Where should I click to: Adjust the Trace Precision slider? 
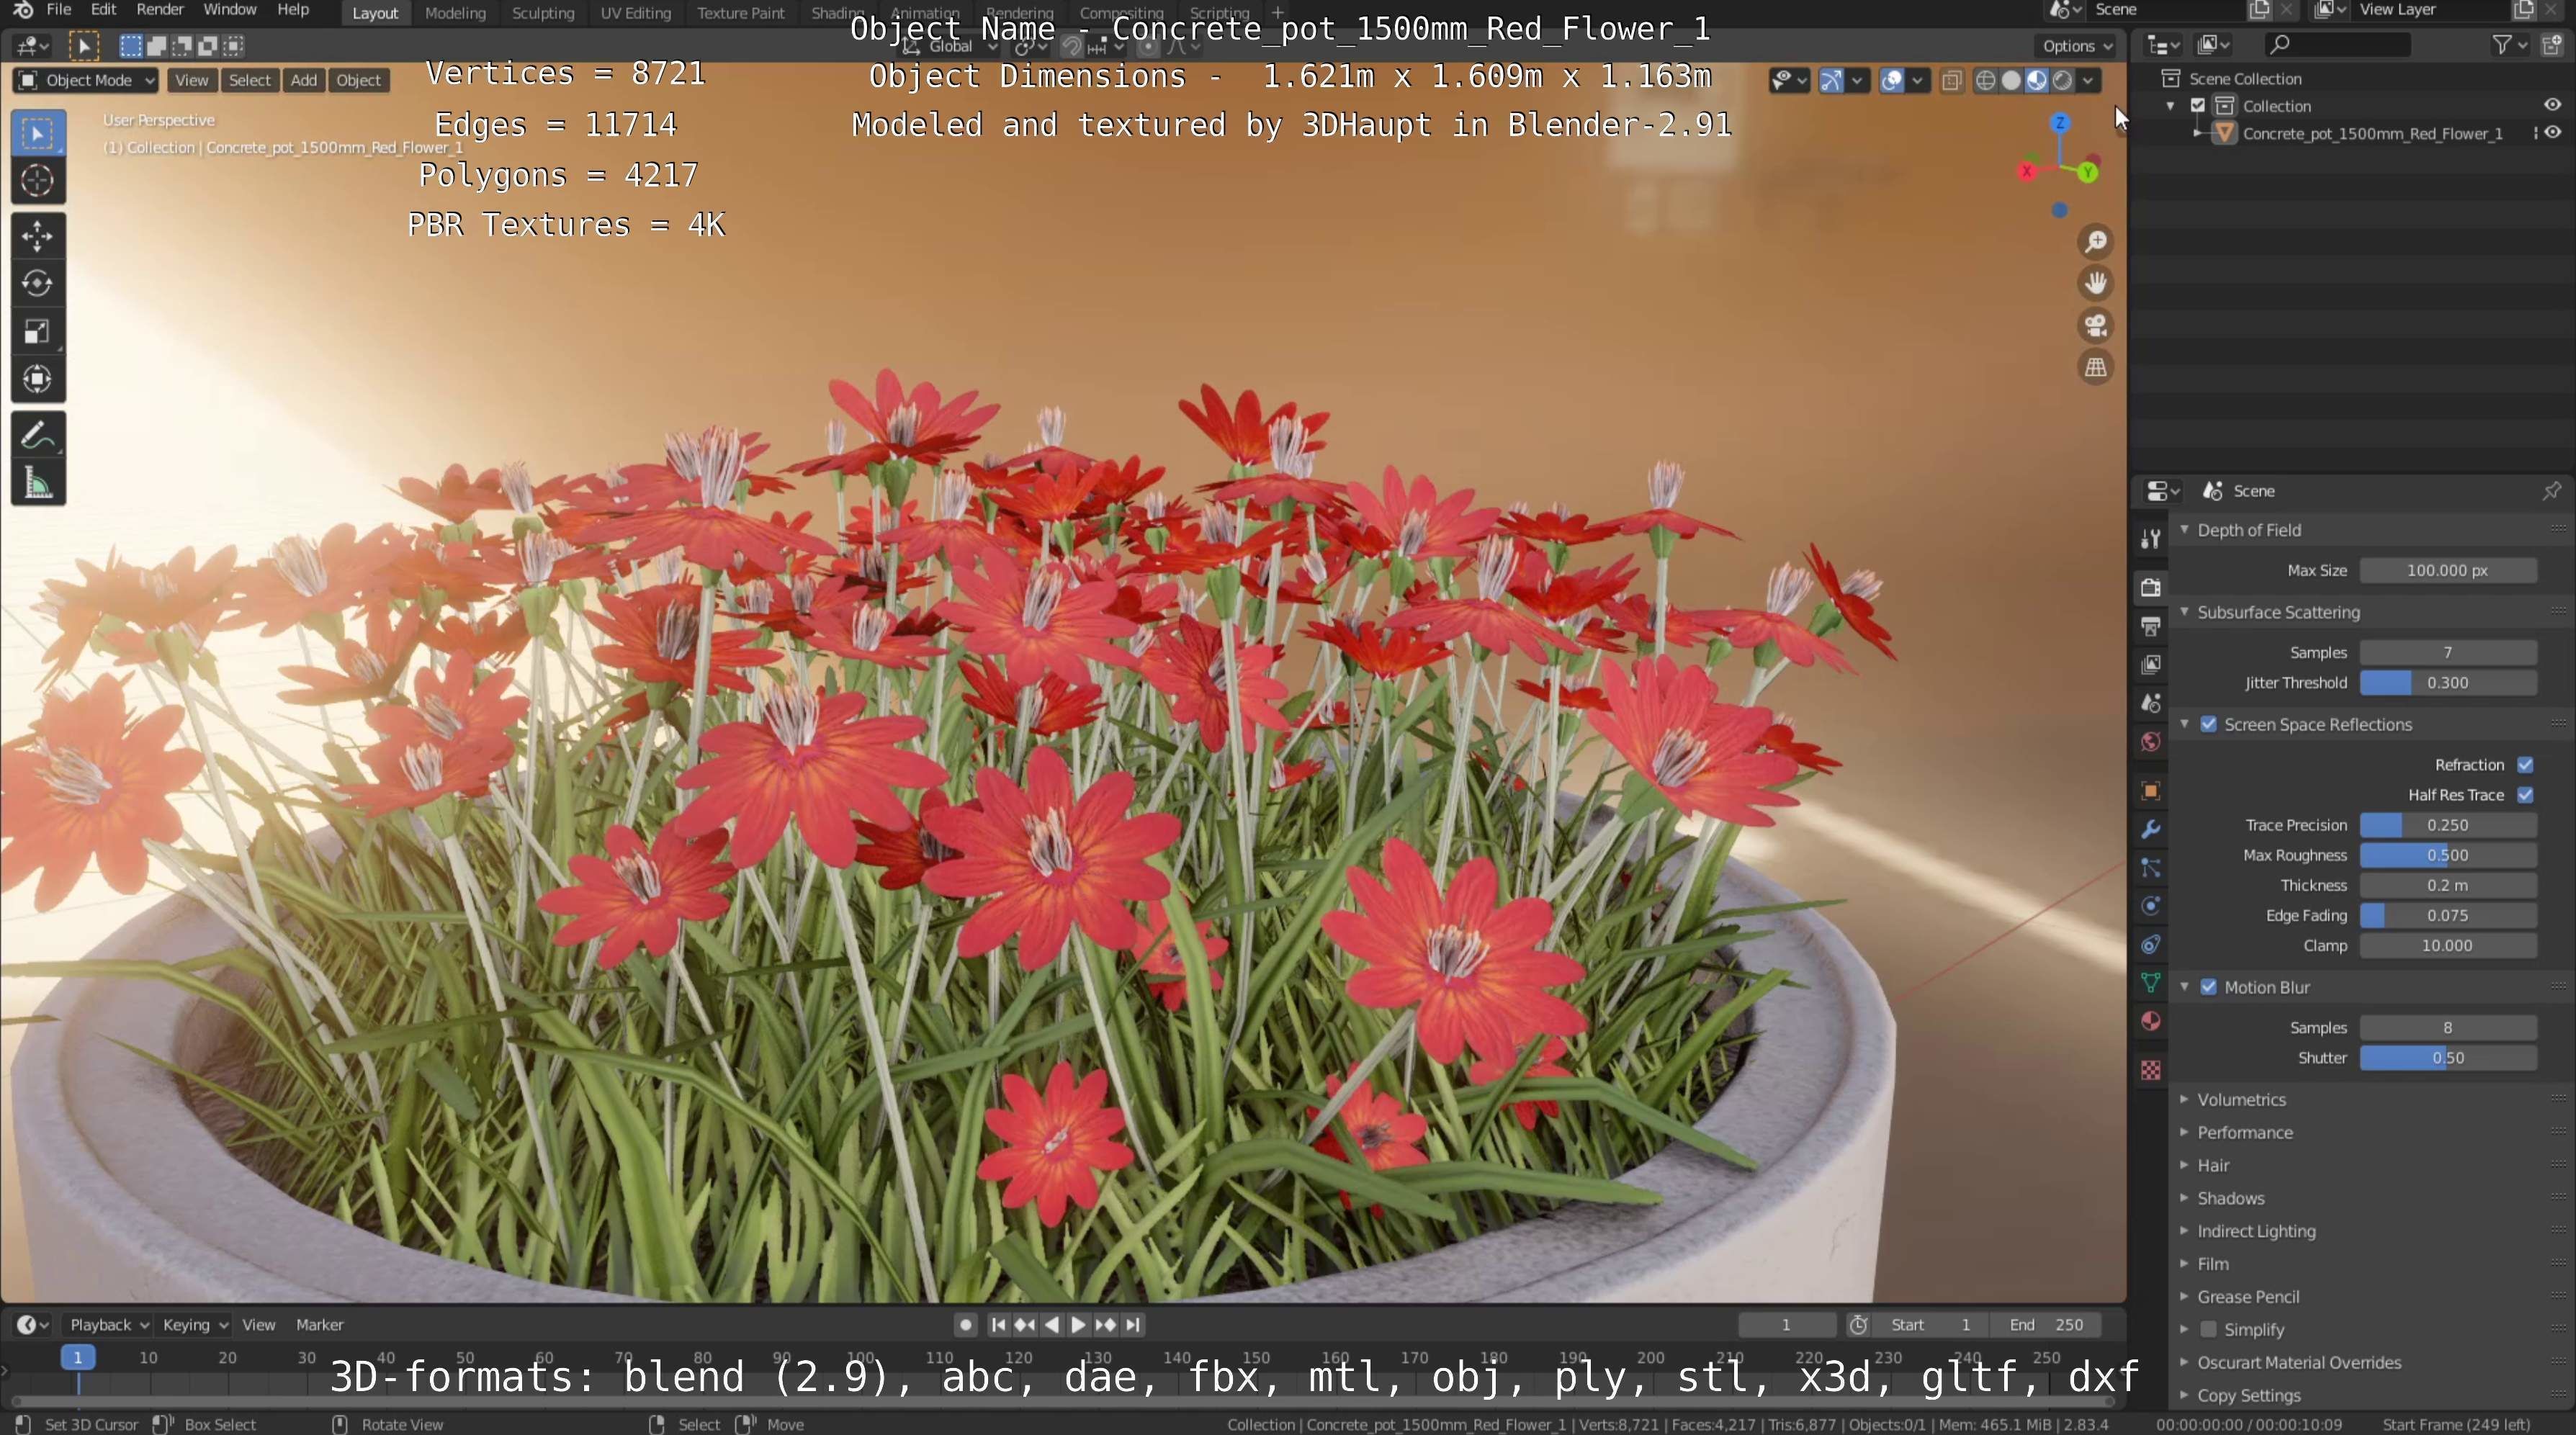click(x=2447, y=825)
